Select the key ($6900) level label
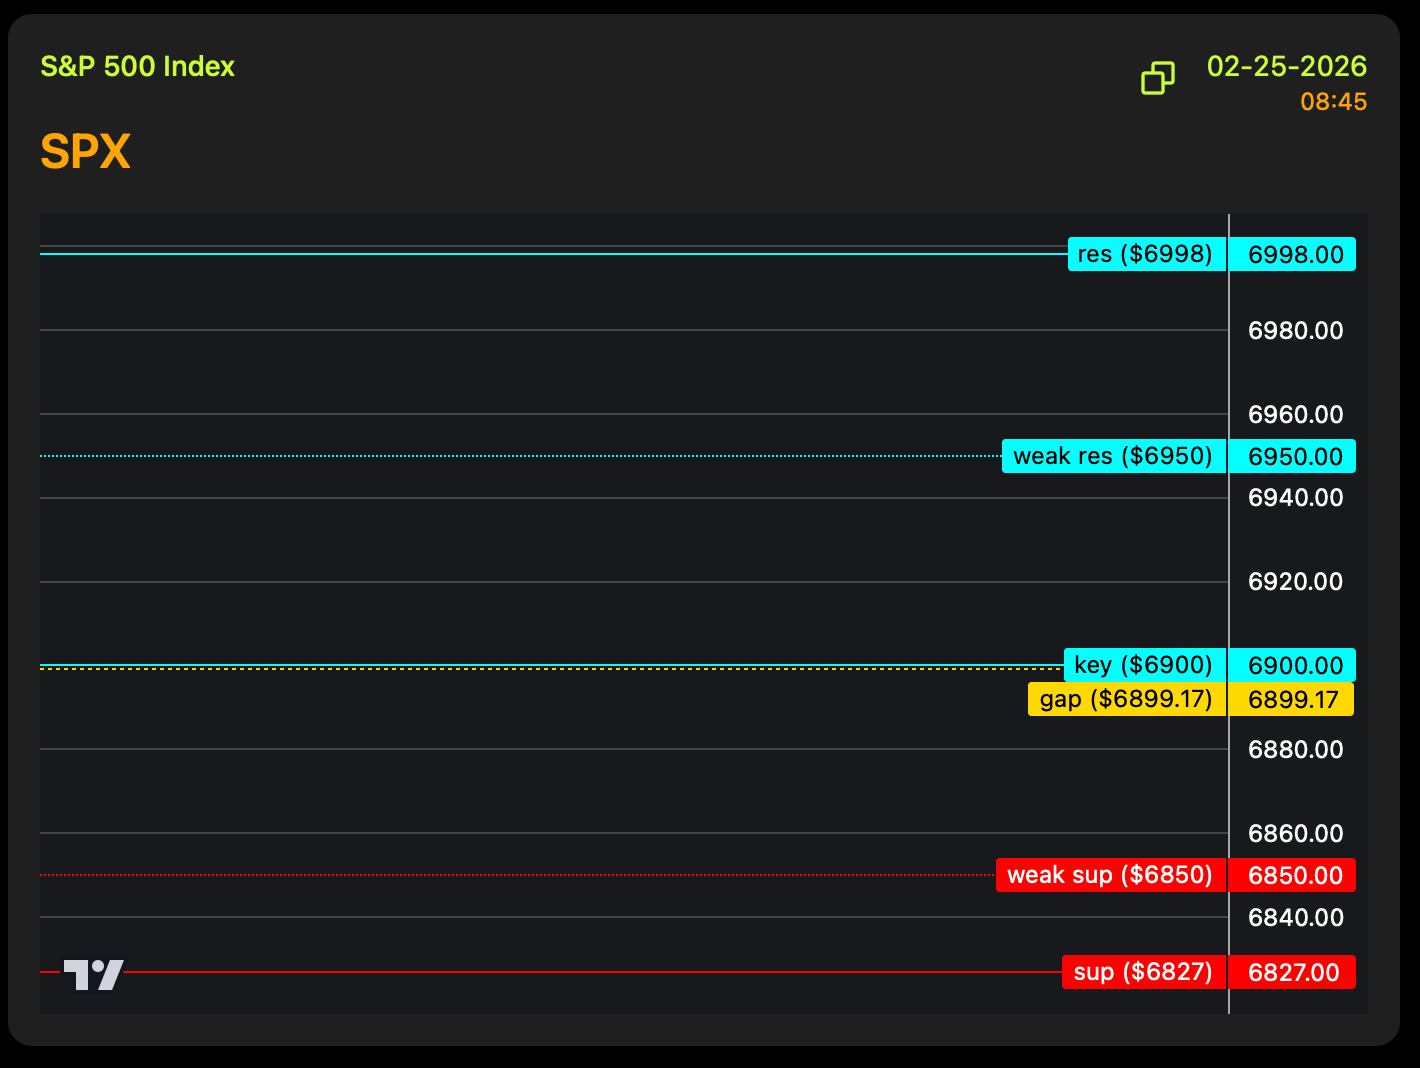The height and width of the screenshot is (1068, 1420). (x=1144, y=665)
